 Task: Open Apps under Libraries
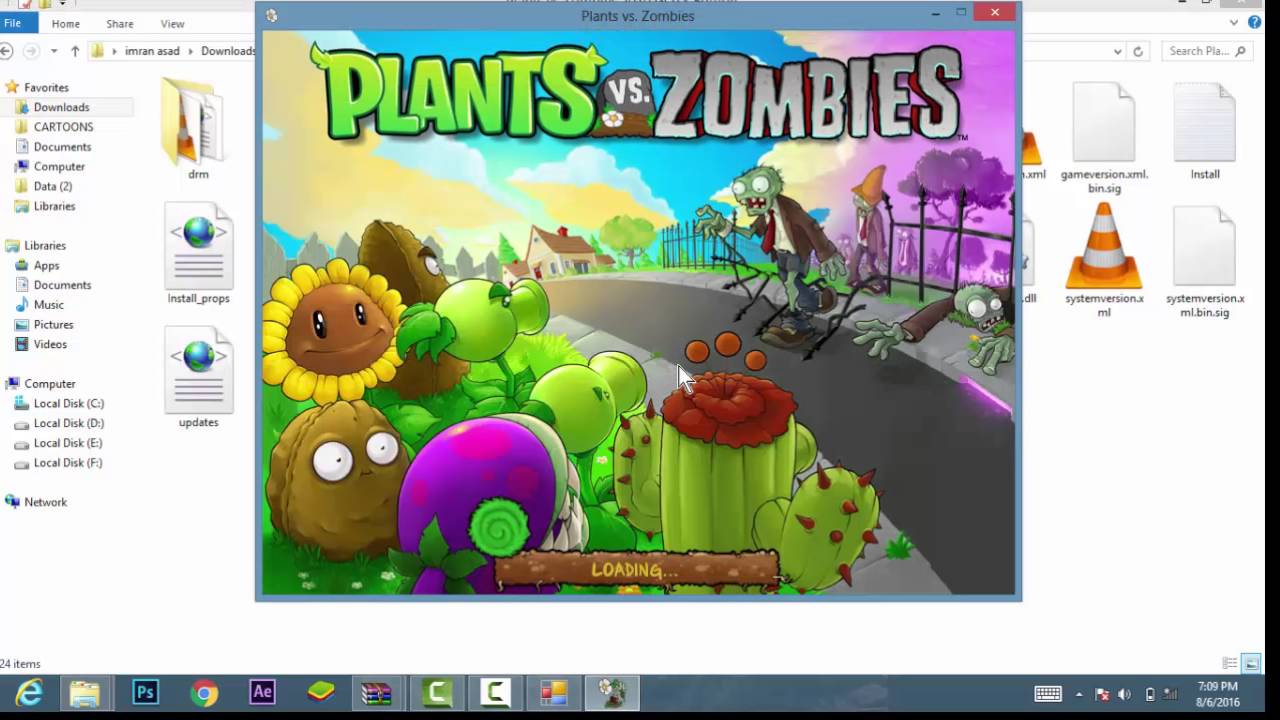[x=46, y=265]
